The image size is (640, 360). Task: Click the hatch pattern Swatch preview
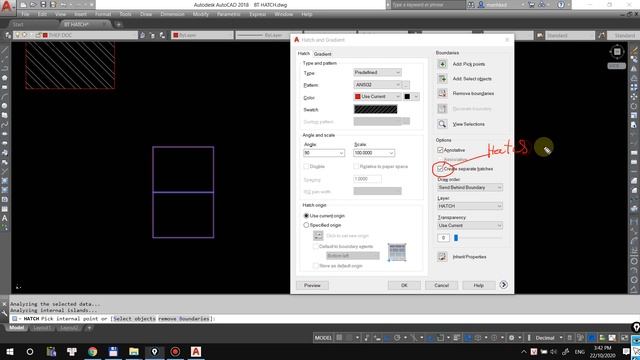pyautogui.click(x=376, y=109)
